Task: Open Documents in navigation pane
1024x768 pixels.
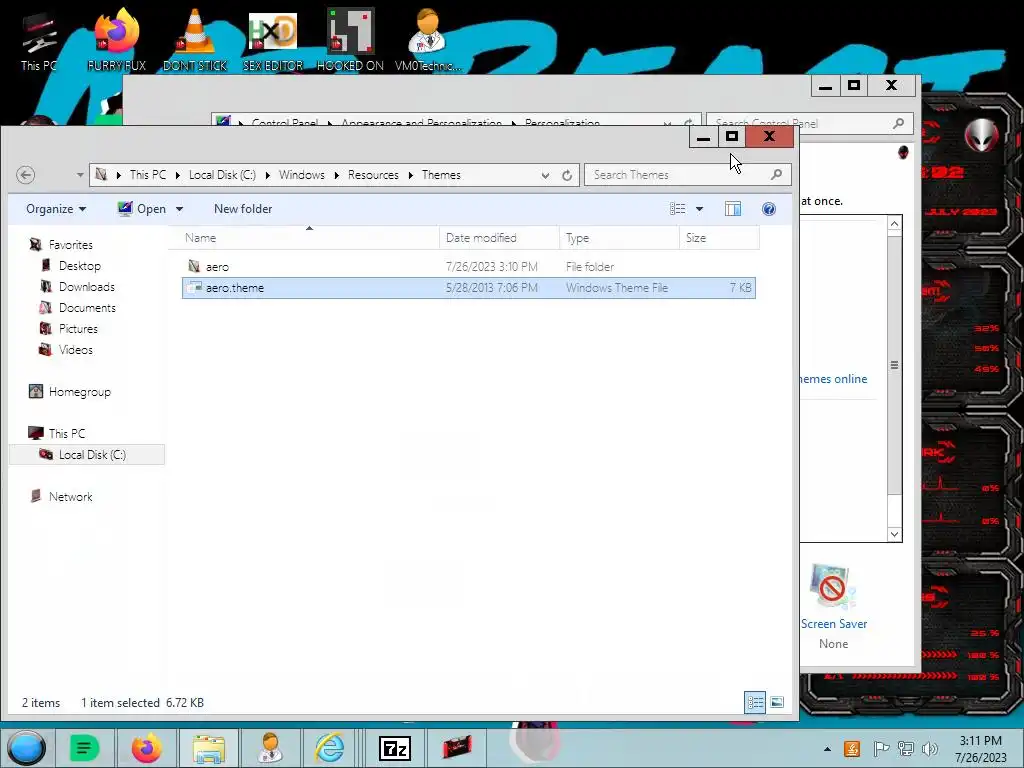Action: (87, 308)
